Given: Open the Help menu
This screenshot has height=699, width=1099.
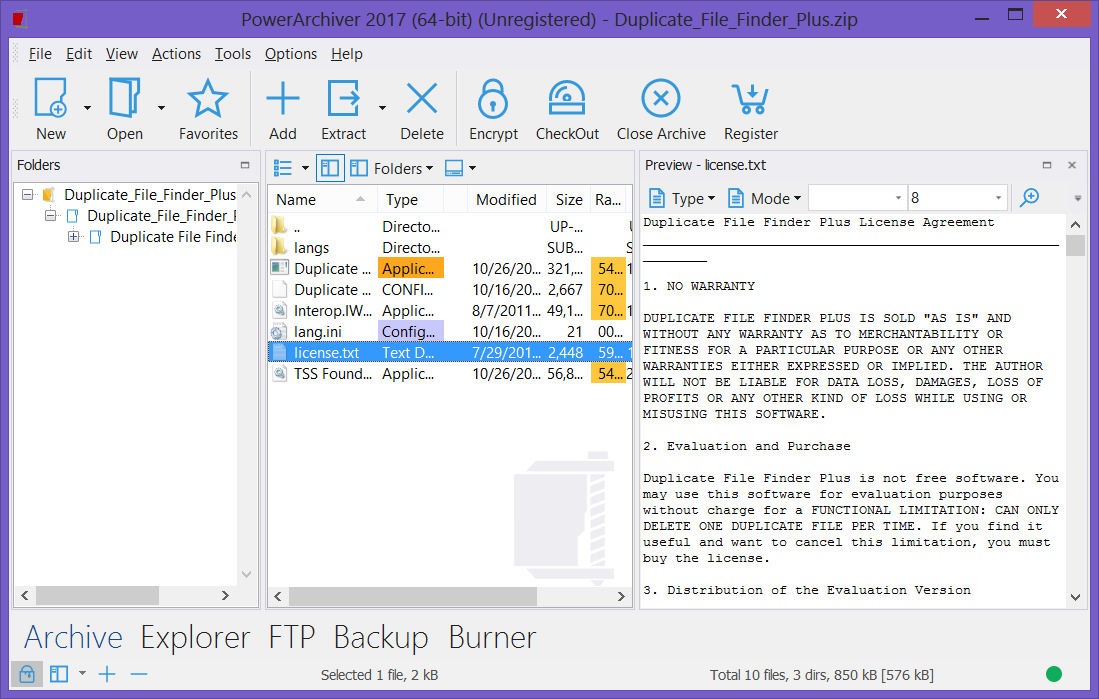Looking at the screenshot, I should point(346,54).
